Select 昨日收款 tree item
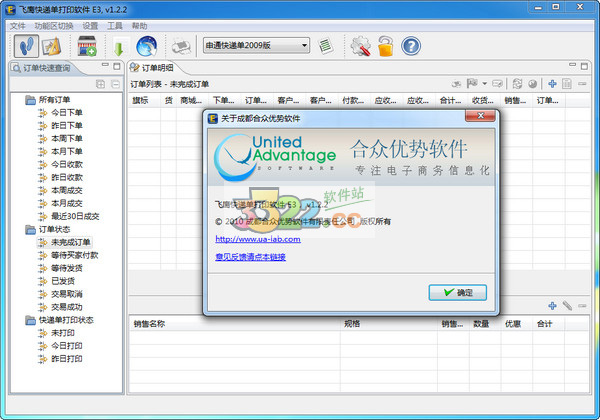The image size is (600, 420). tap(60, 177)
